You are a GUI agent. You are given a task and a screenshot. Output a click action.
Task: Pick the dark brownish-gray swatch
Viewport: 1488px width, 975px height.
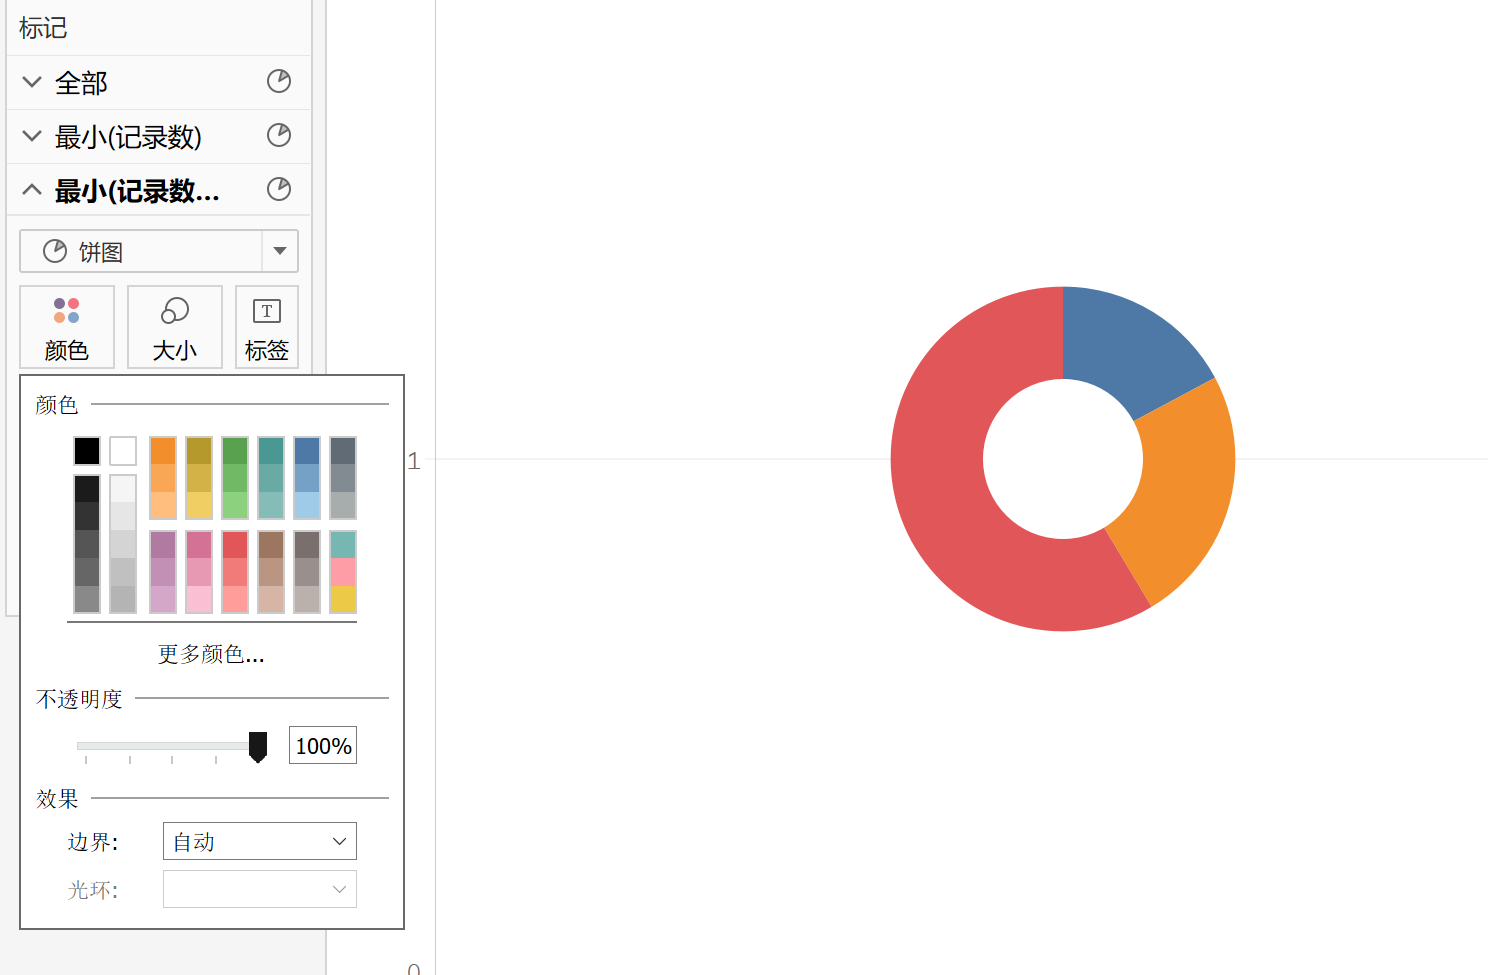[x=307, y=545]
